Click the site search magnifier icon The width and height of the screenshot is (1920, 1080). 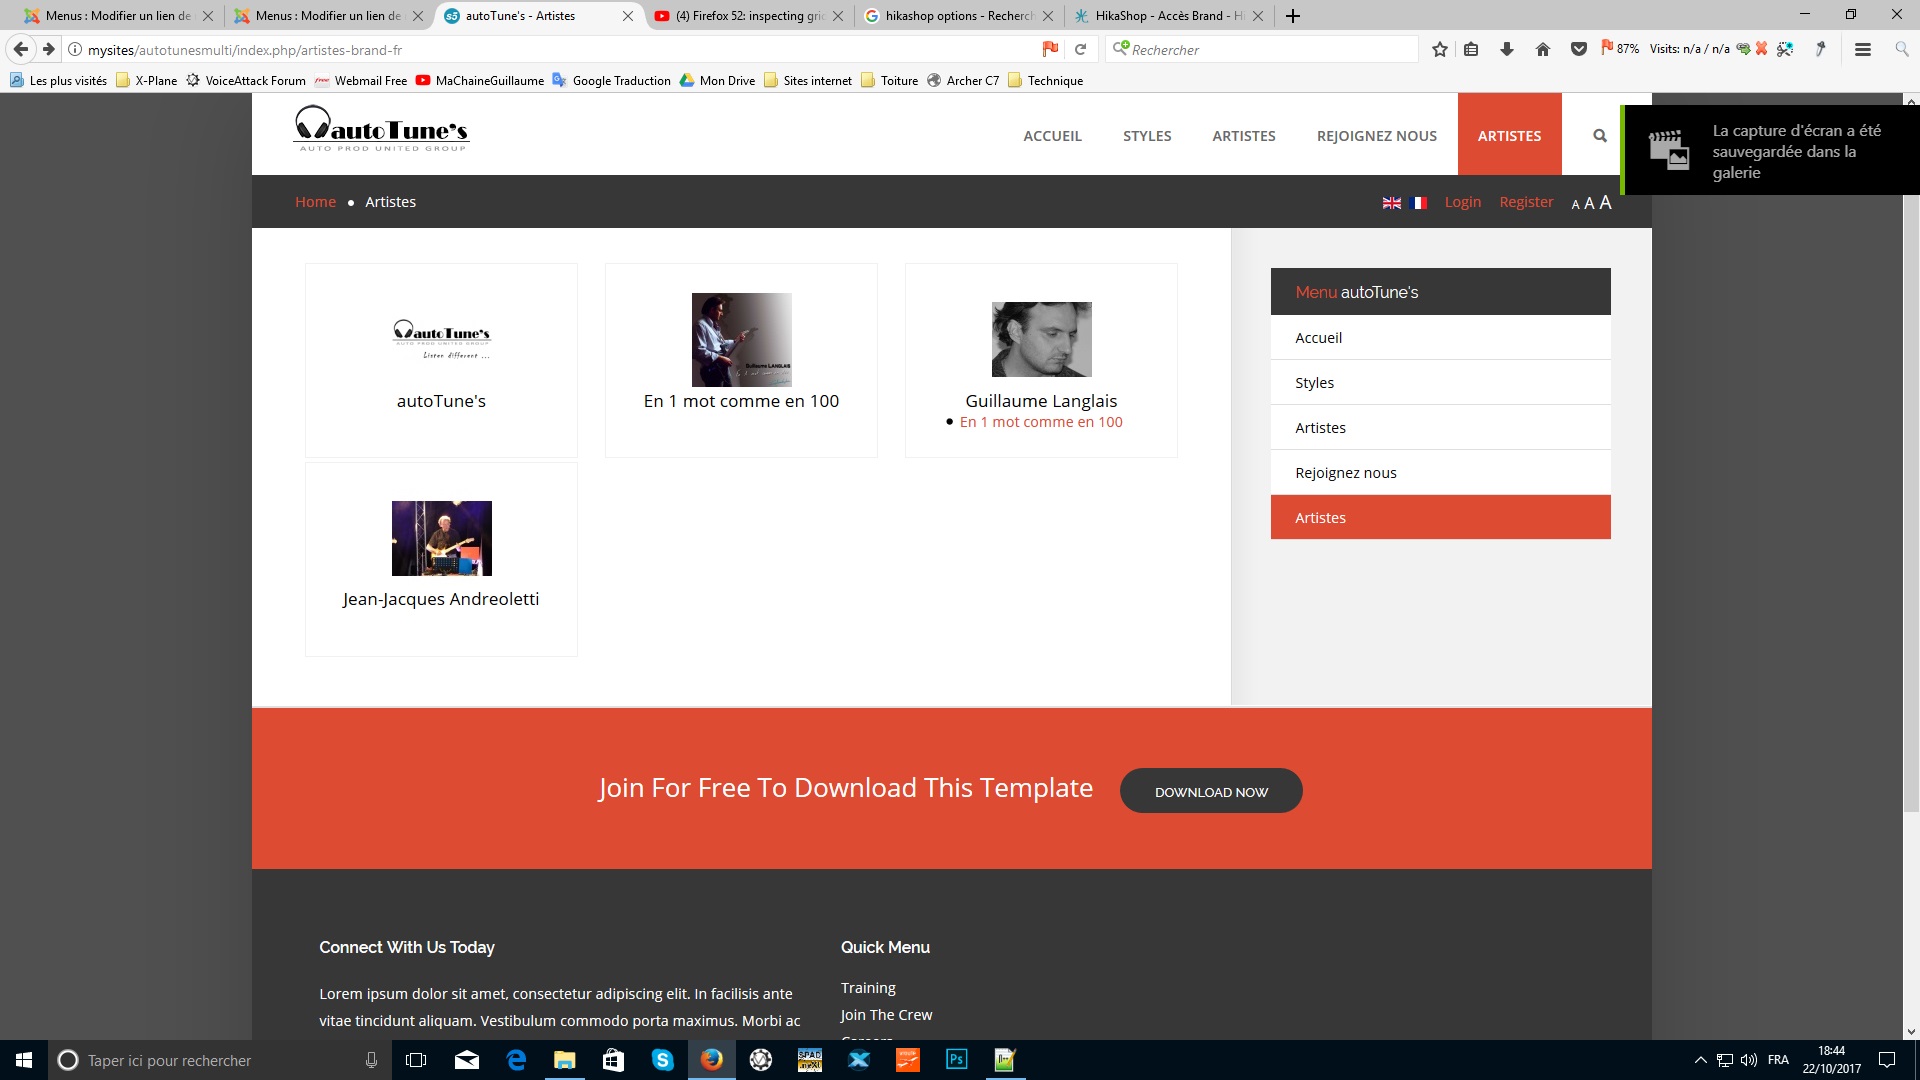(x=1600, y=136)
